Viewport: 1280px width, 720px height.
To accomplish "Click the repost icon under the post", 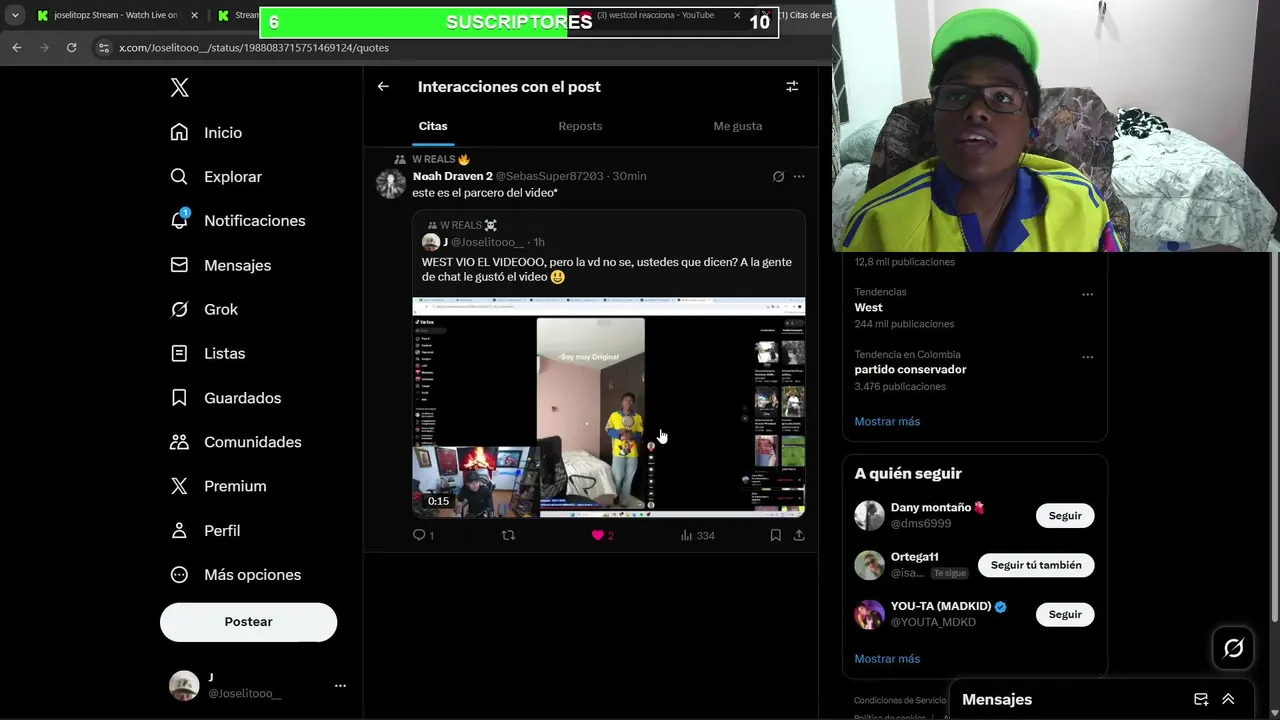I will pyautogui.click(x=508, y=536).
